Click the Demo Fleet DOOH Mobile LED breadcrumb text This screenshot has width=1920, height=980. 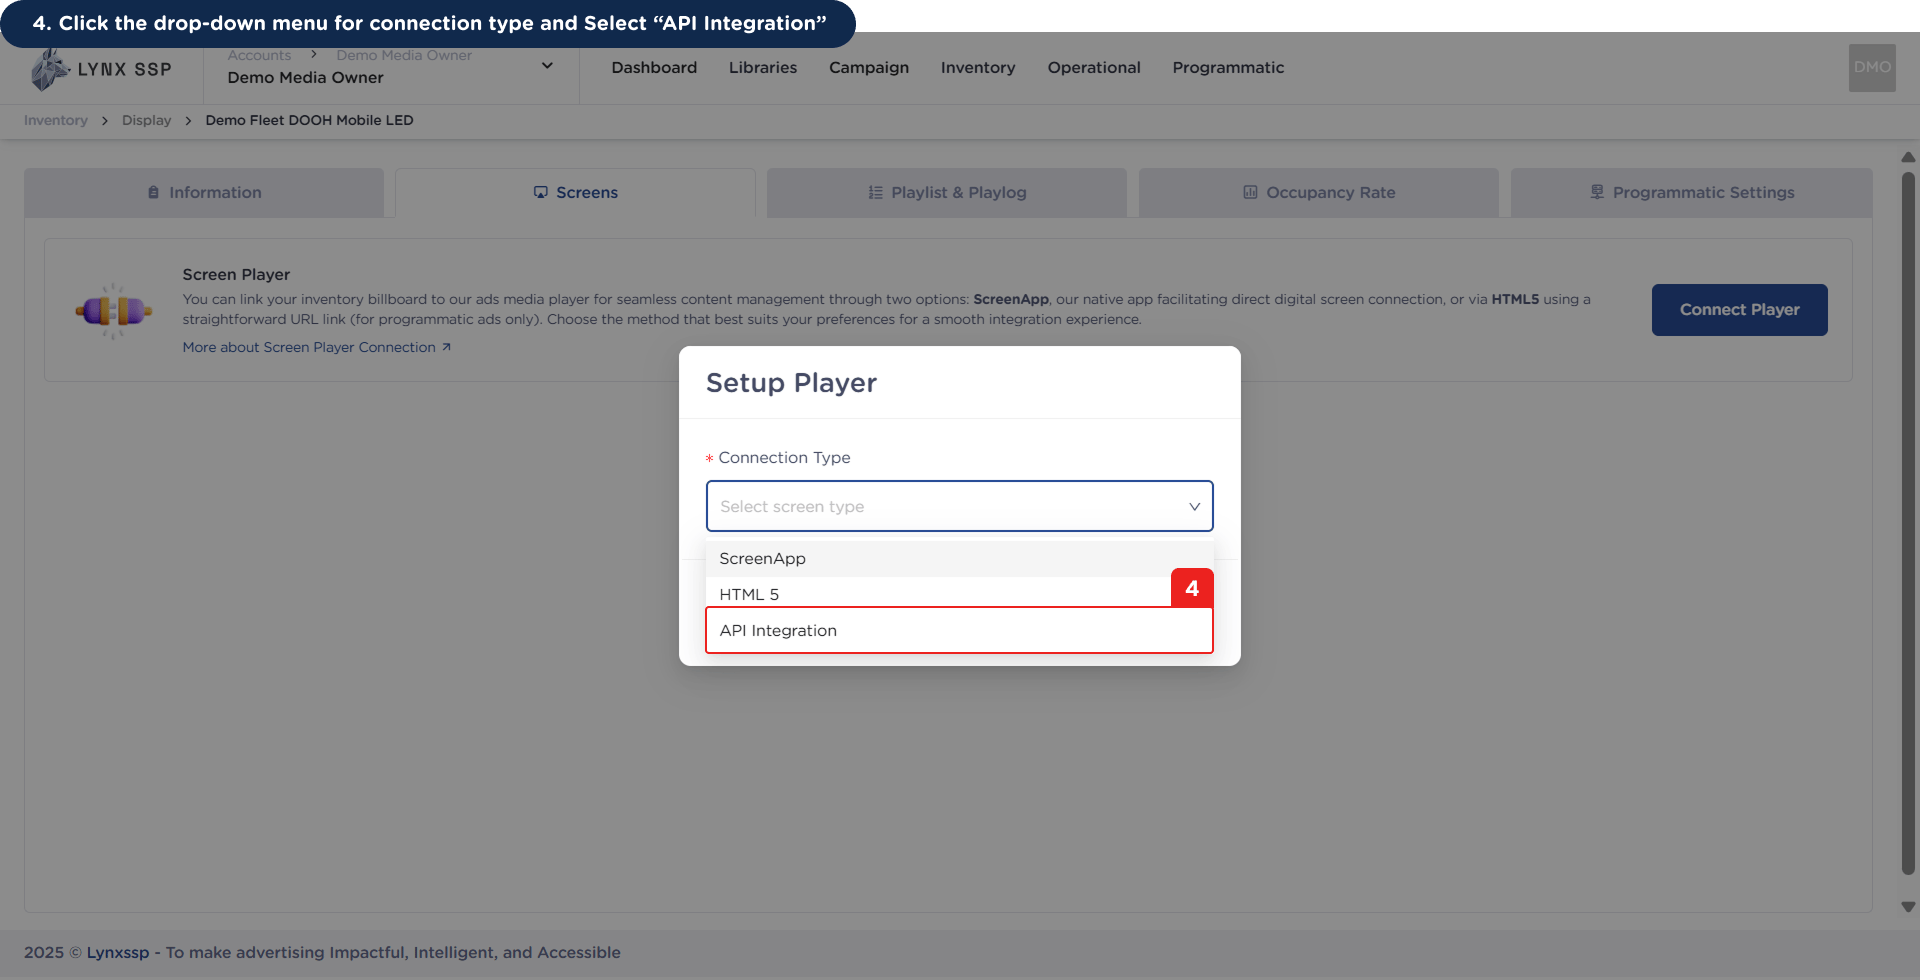click(309, 120)
